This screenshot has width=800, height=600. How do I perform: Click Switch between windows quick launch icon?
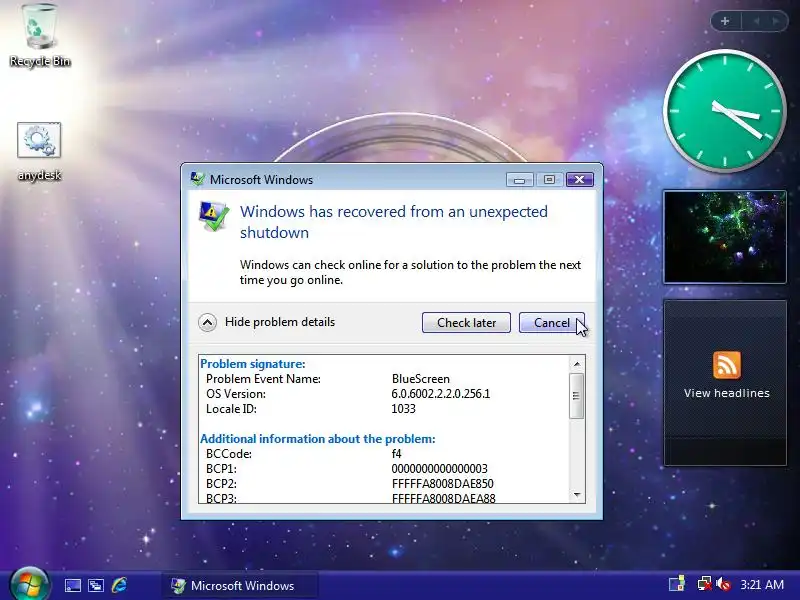click(96, 585)
